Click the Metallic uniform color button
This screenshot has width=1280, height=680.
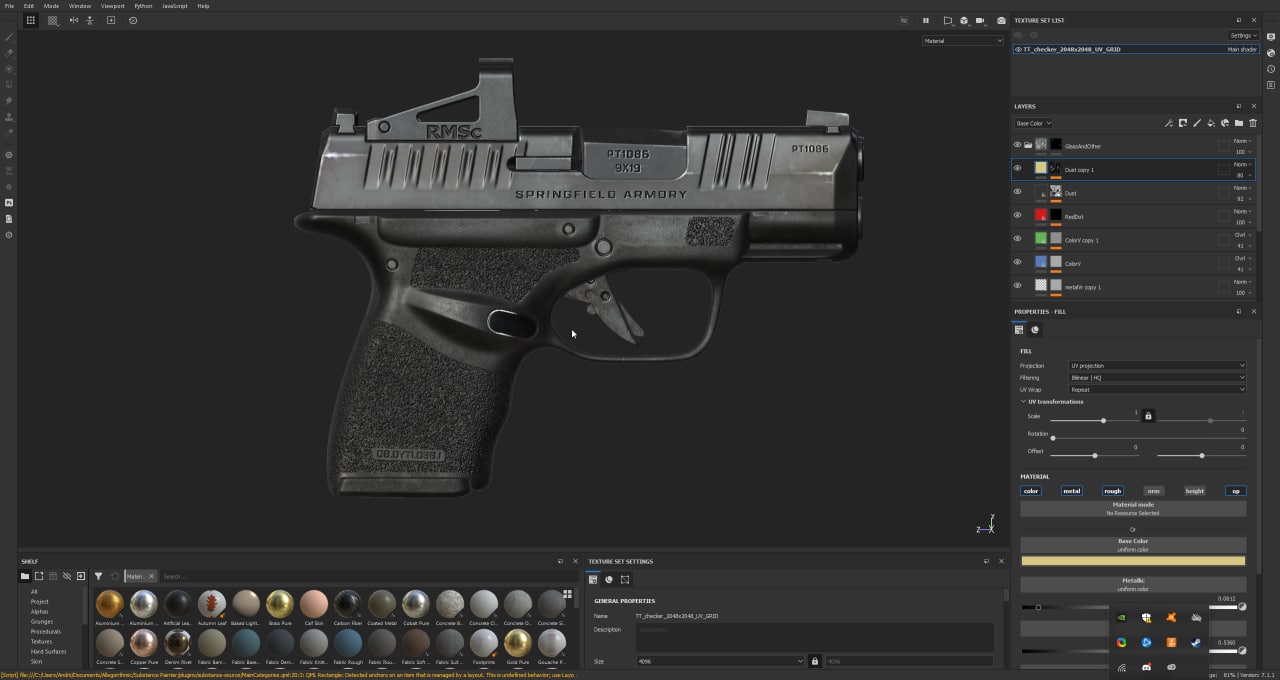(x=1133, y=584)
